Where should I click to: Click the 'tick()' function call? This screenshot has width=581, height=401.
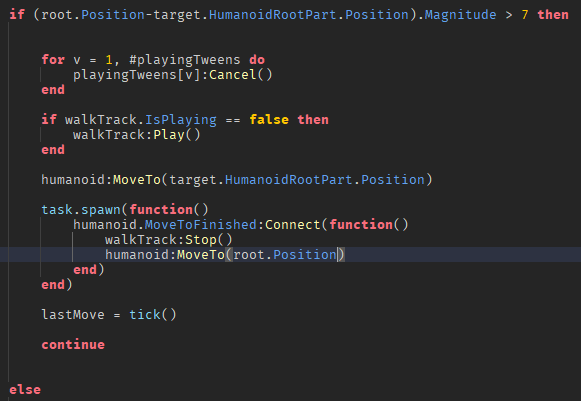click(153, 315)
